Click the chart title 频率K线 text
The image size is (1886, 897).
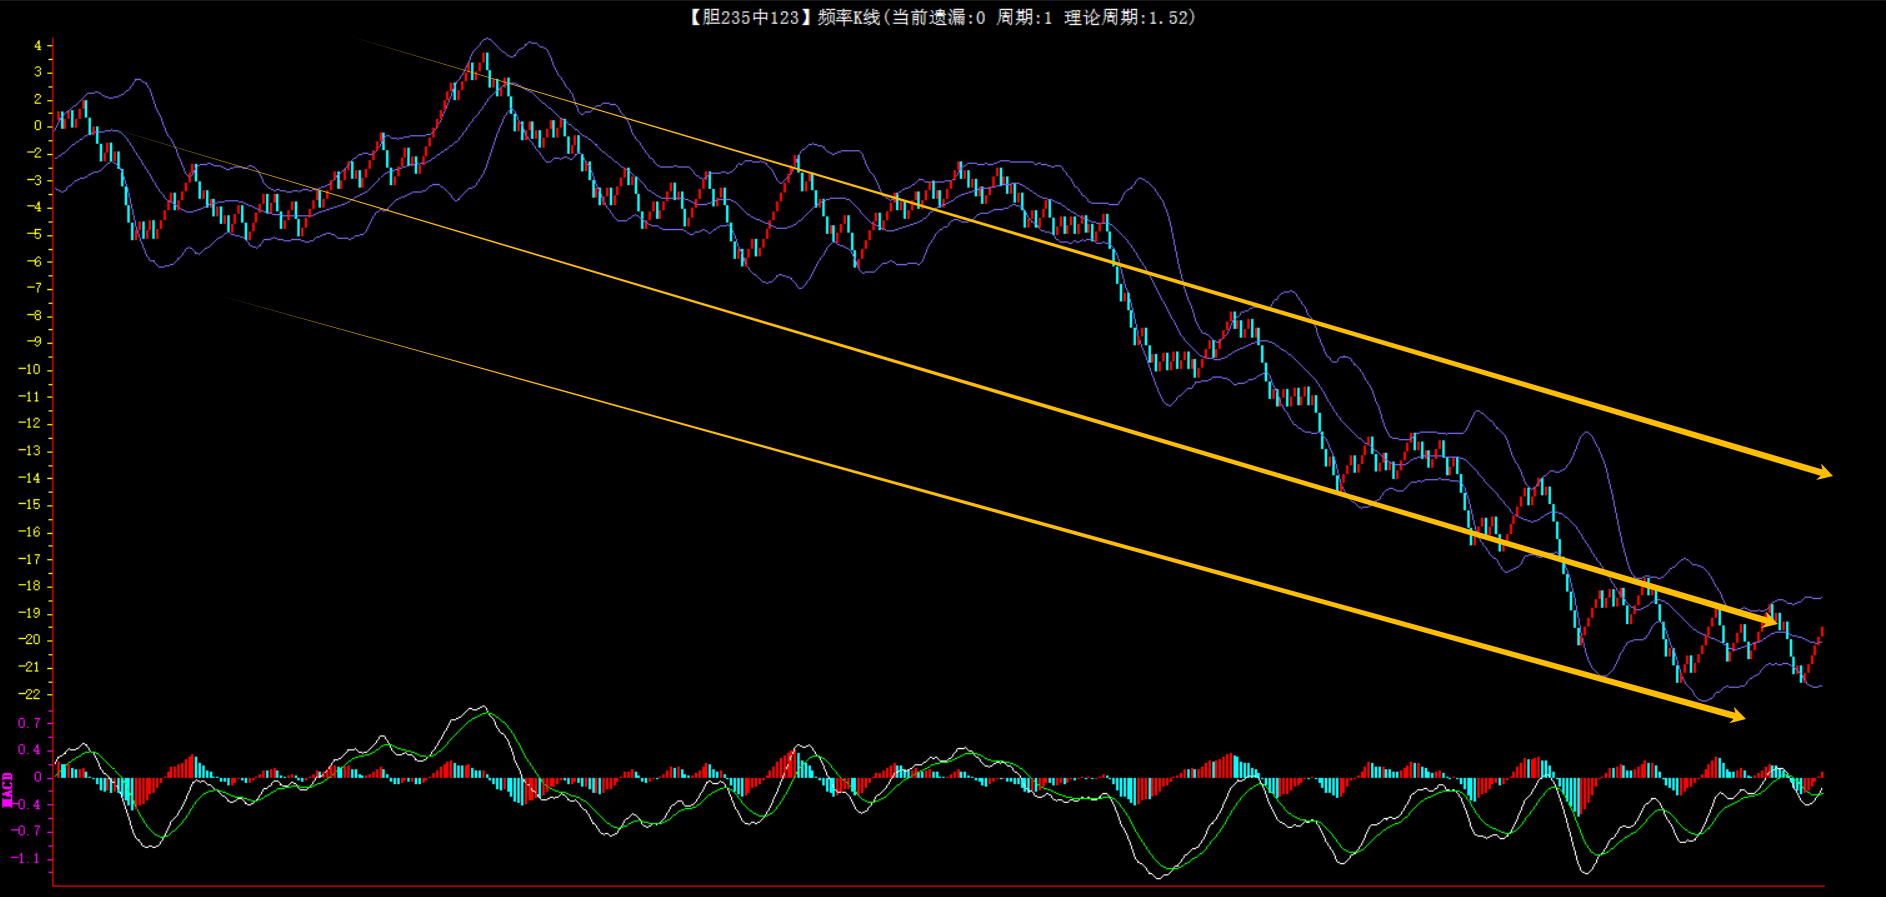(x=848, y=17)
